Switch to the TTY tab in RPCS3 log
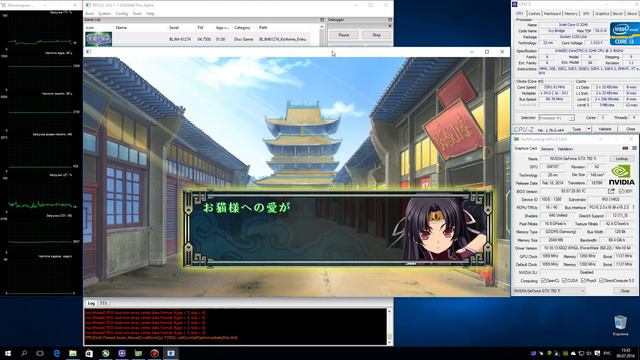Viewport: 640px width, 360px height. pyautogui.click(x=104, y=303)
